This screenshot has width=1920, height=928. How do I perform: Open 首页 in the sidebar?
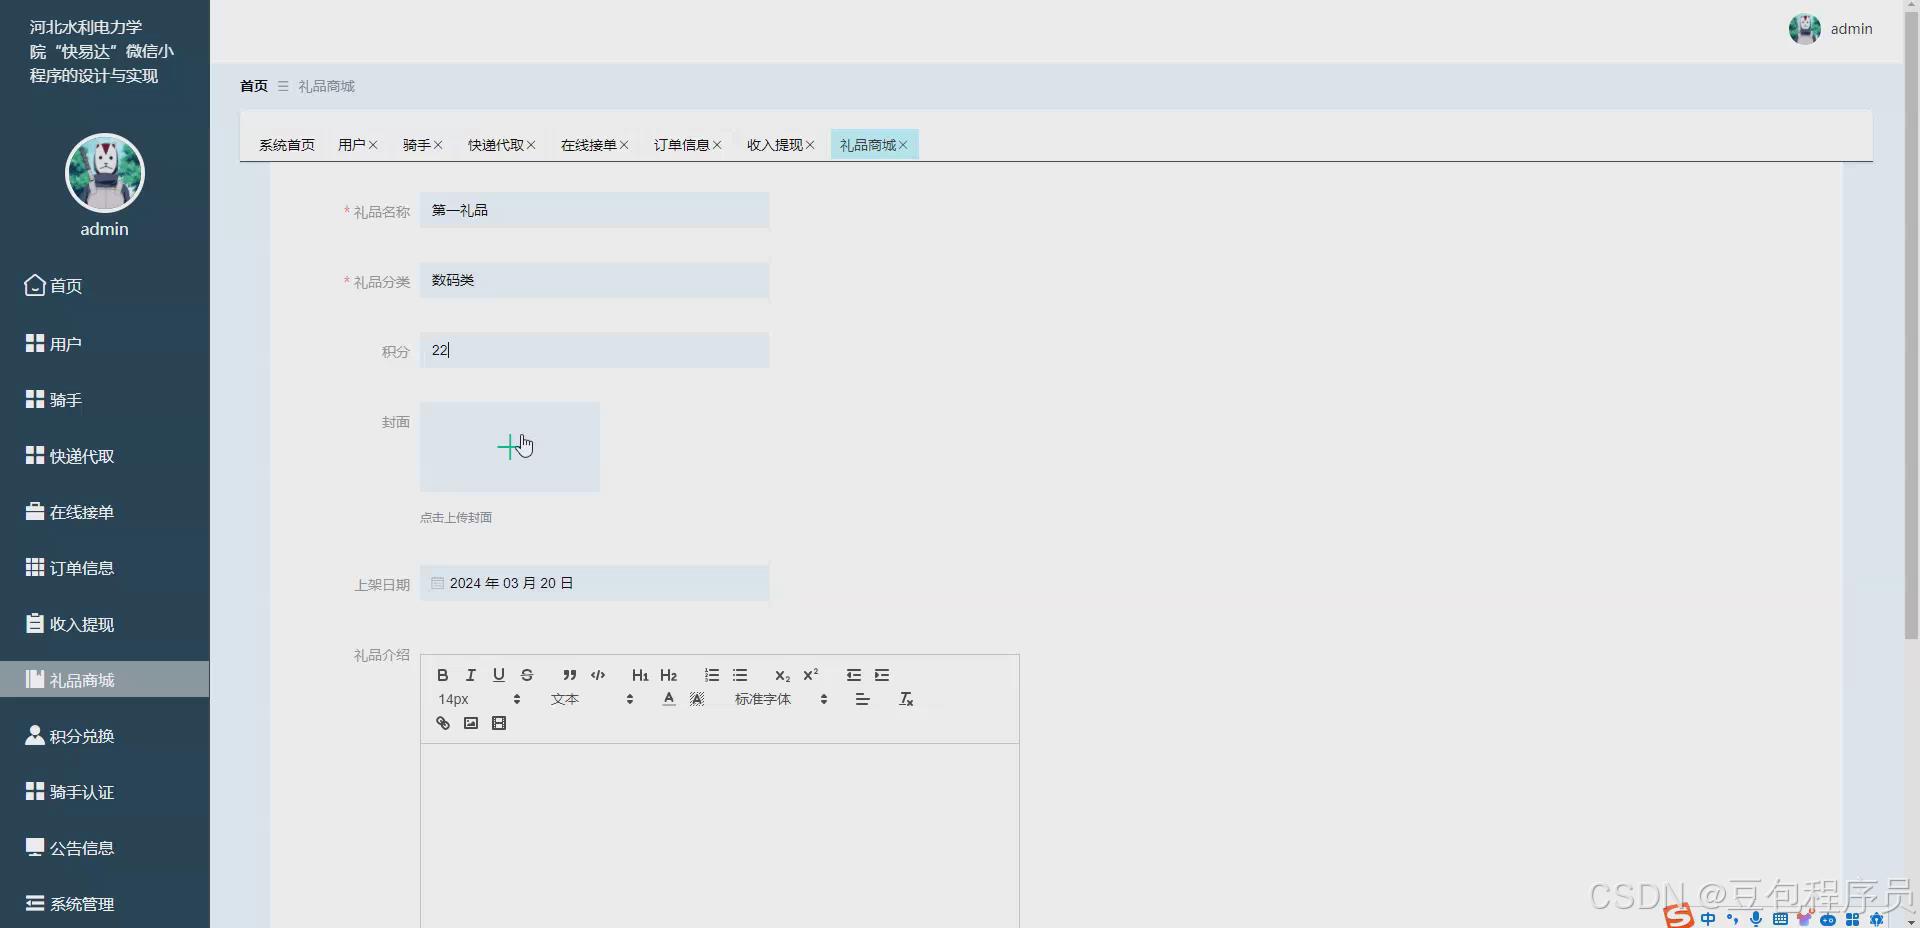pos(104,286)
